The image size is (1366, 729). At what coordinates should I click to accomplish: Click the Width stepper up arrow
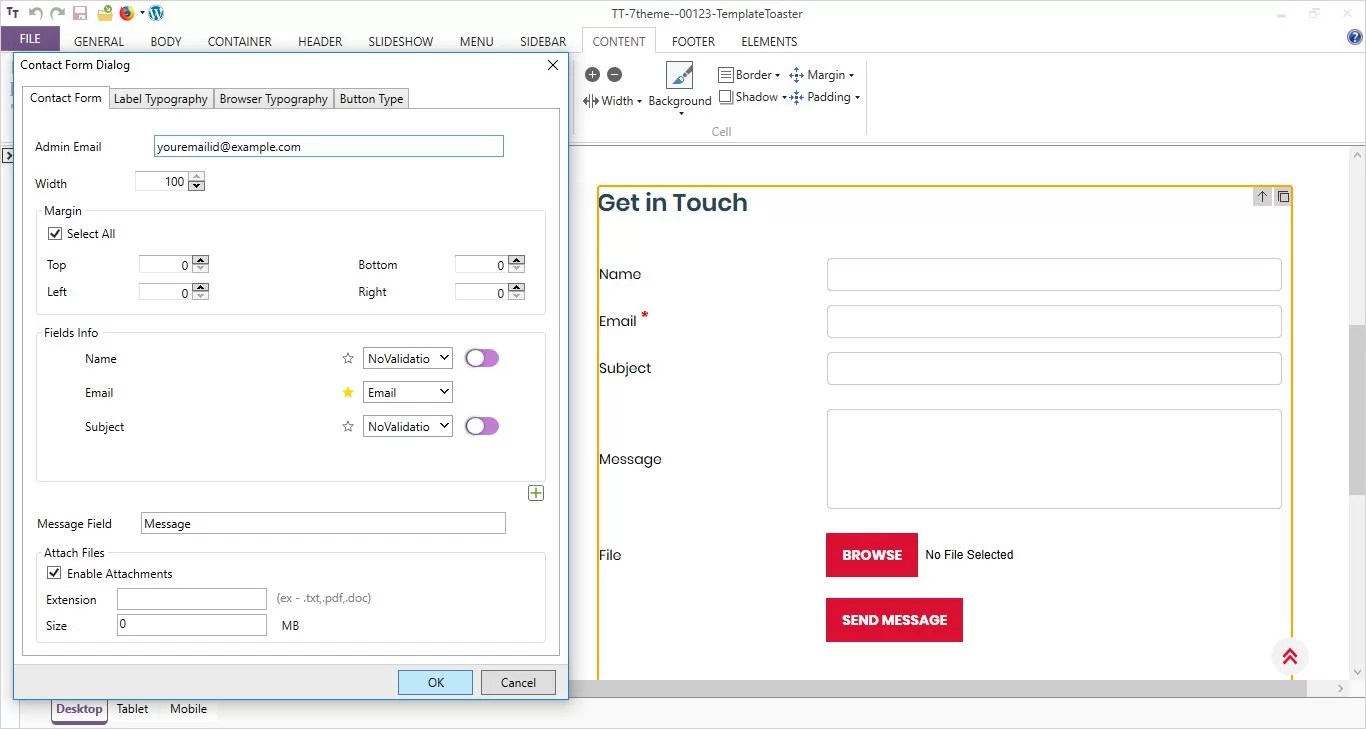point(196,176)
